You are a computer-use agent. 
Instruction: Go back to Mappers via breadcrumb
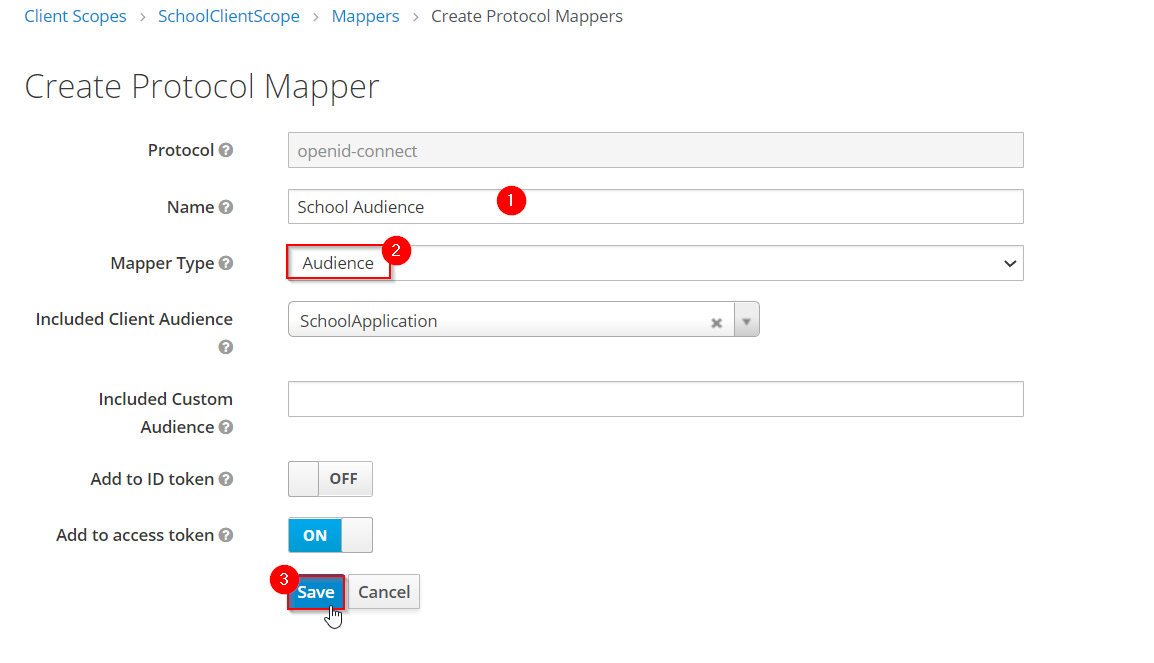tap(365, 16)
